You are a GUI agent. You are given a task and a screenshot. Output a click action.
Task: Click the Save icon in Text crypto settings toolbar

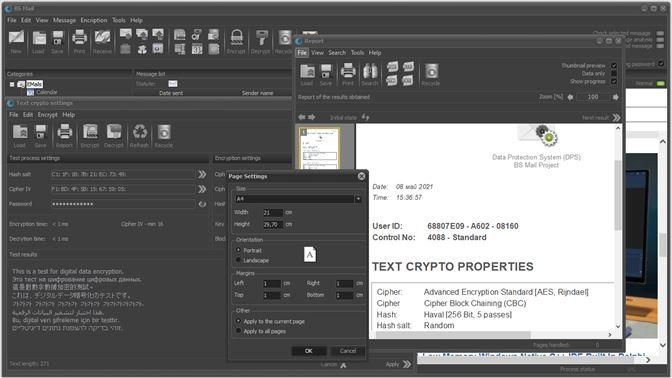click(41, 132)
